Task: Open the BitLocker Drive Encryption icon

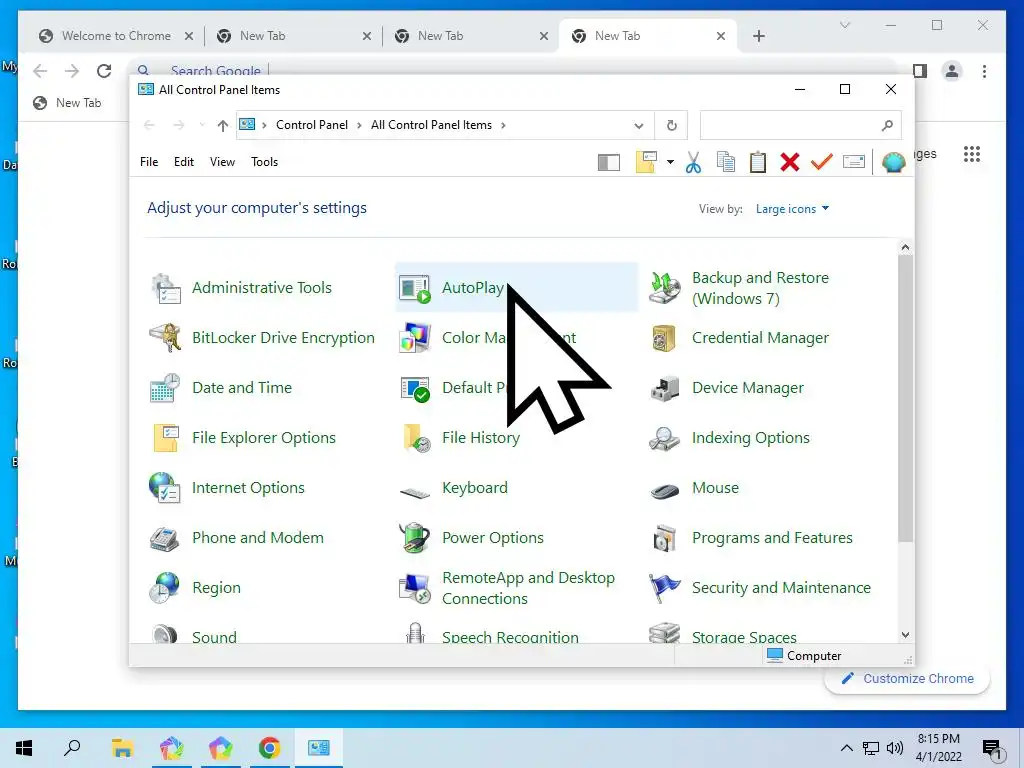Action: (165, 338)
